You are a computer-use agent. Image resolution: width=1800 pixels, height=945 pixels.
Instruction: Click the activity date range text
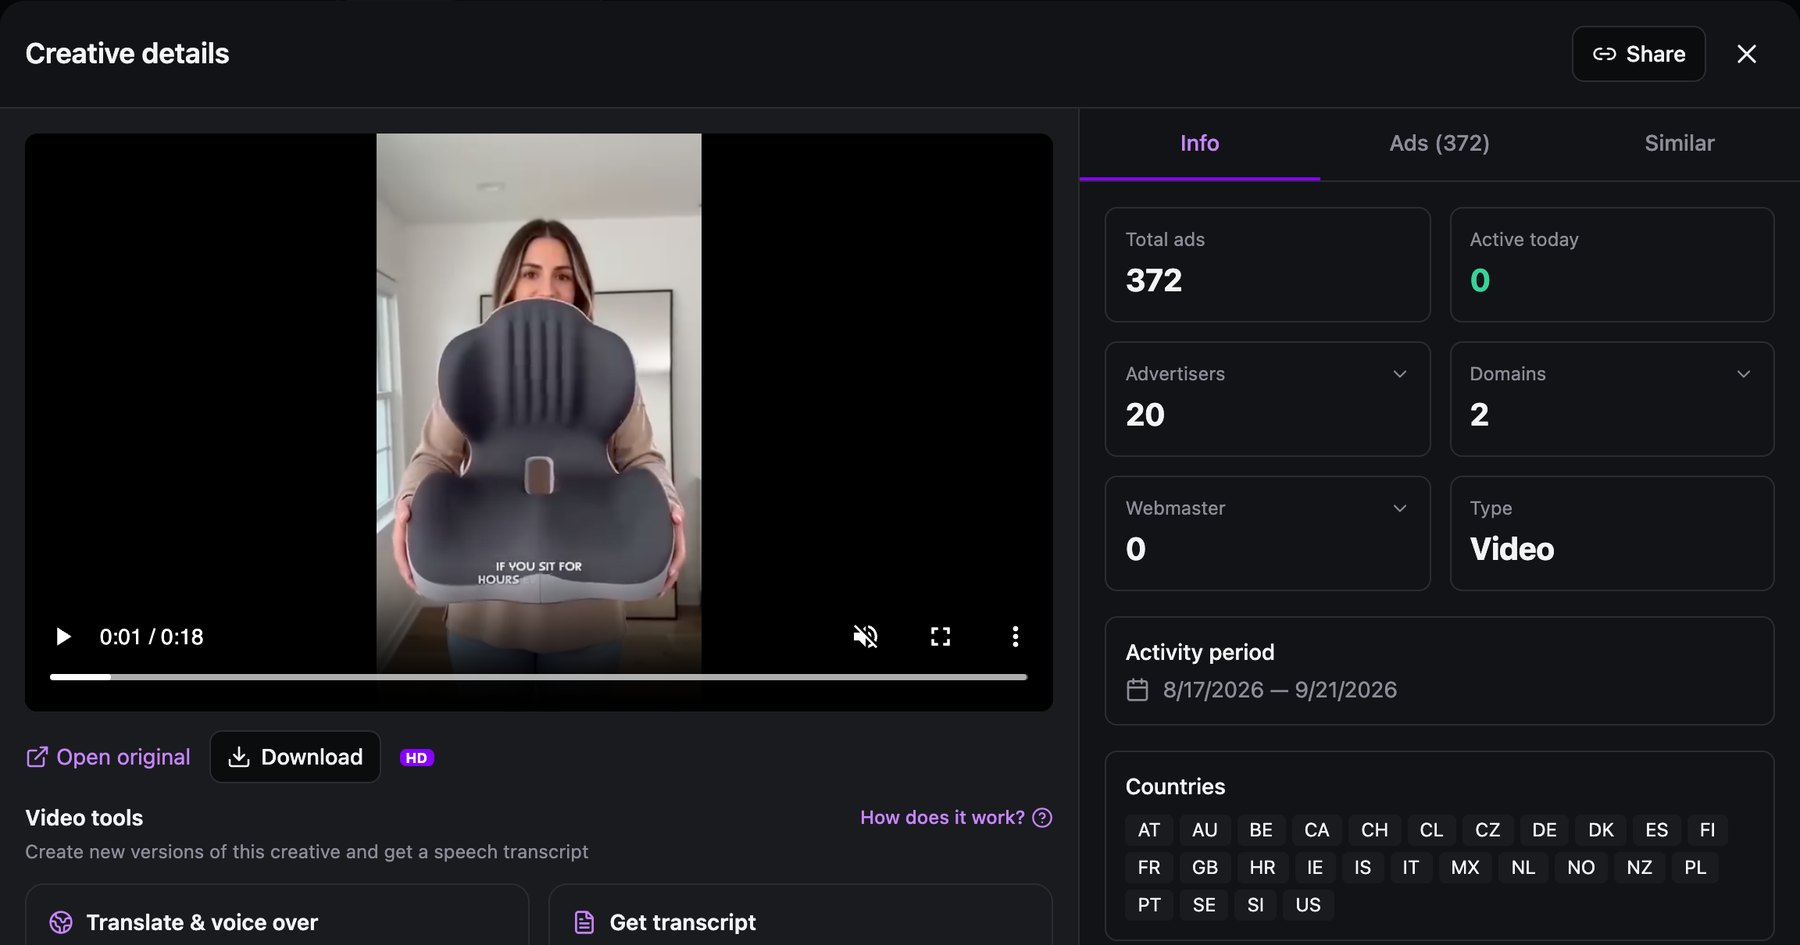pos(1280,690)
